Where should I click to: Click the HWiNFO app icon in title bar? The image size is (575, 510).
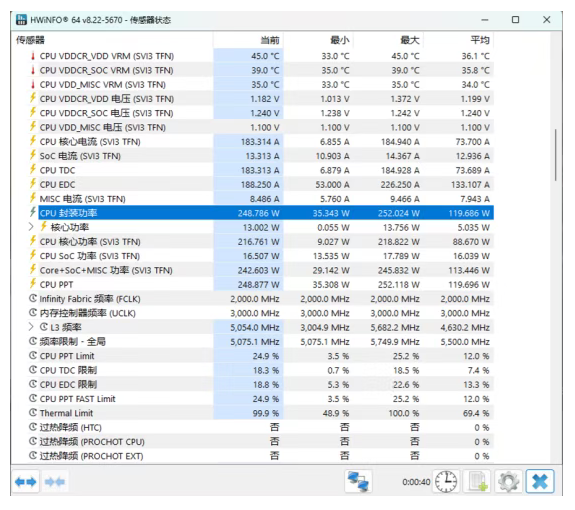click(x=21, y=19)
